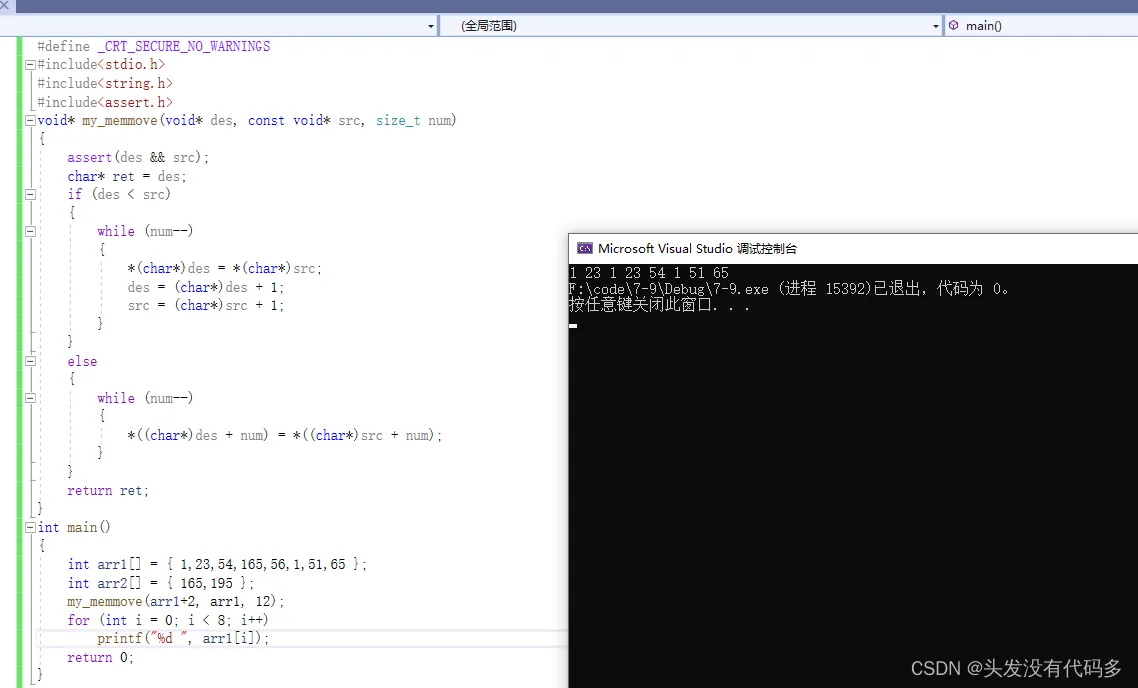Collapse the #include<stdio.h> block

click(x=30, y=65)
